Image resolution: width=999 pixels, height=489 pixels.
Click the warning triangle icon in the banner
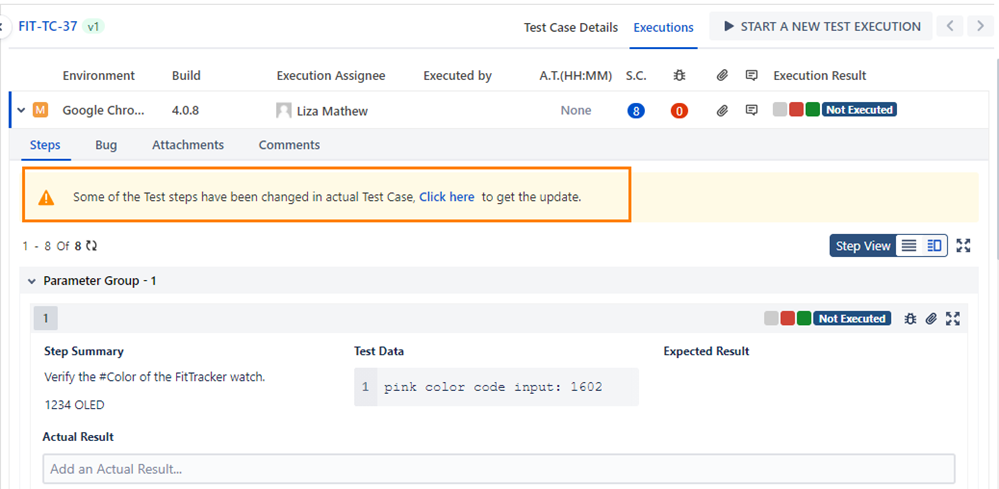46,197
